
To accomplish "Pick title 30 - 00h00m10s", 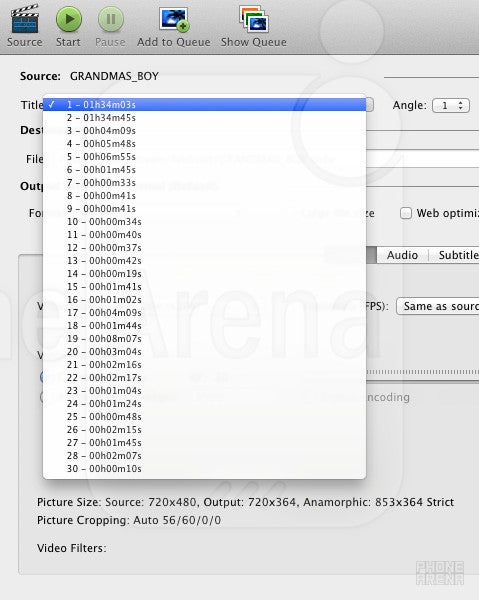I will click(205, 469).
